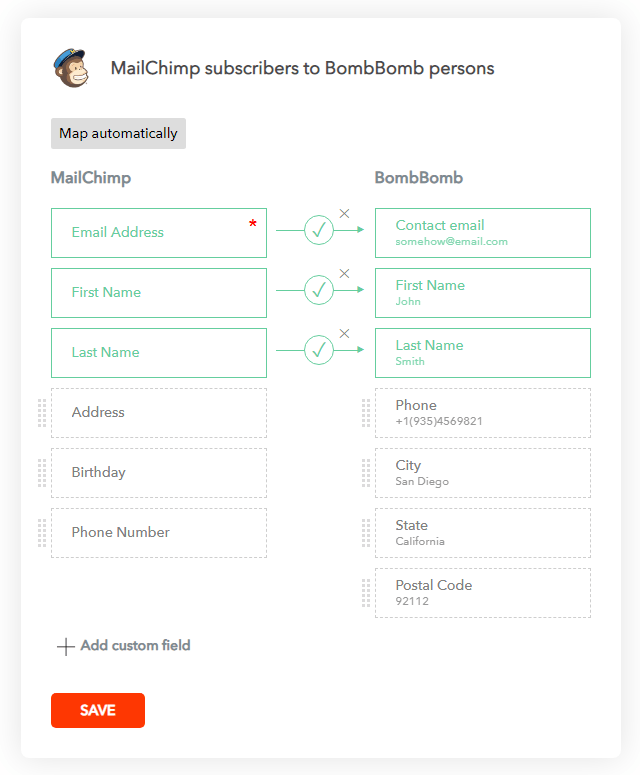Click the plus icon for custom field
Screen dimensions: 640x775
pos(66,646)
